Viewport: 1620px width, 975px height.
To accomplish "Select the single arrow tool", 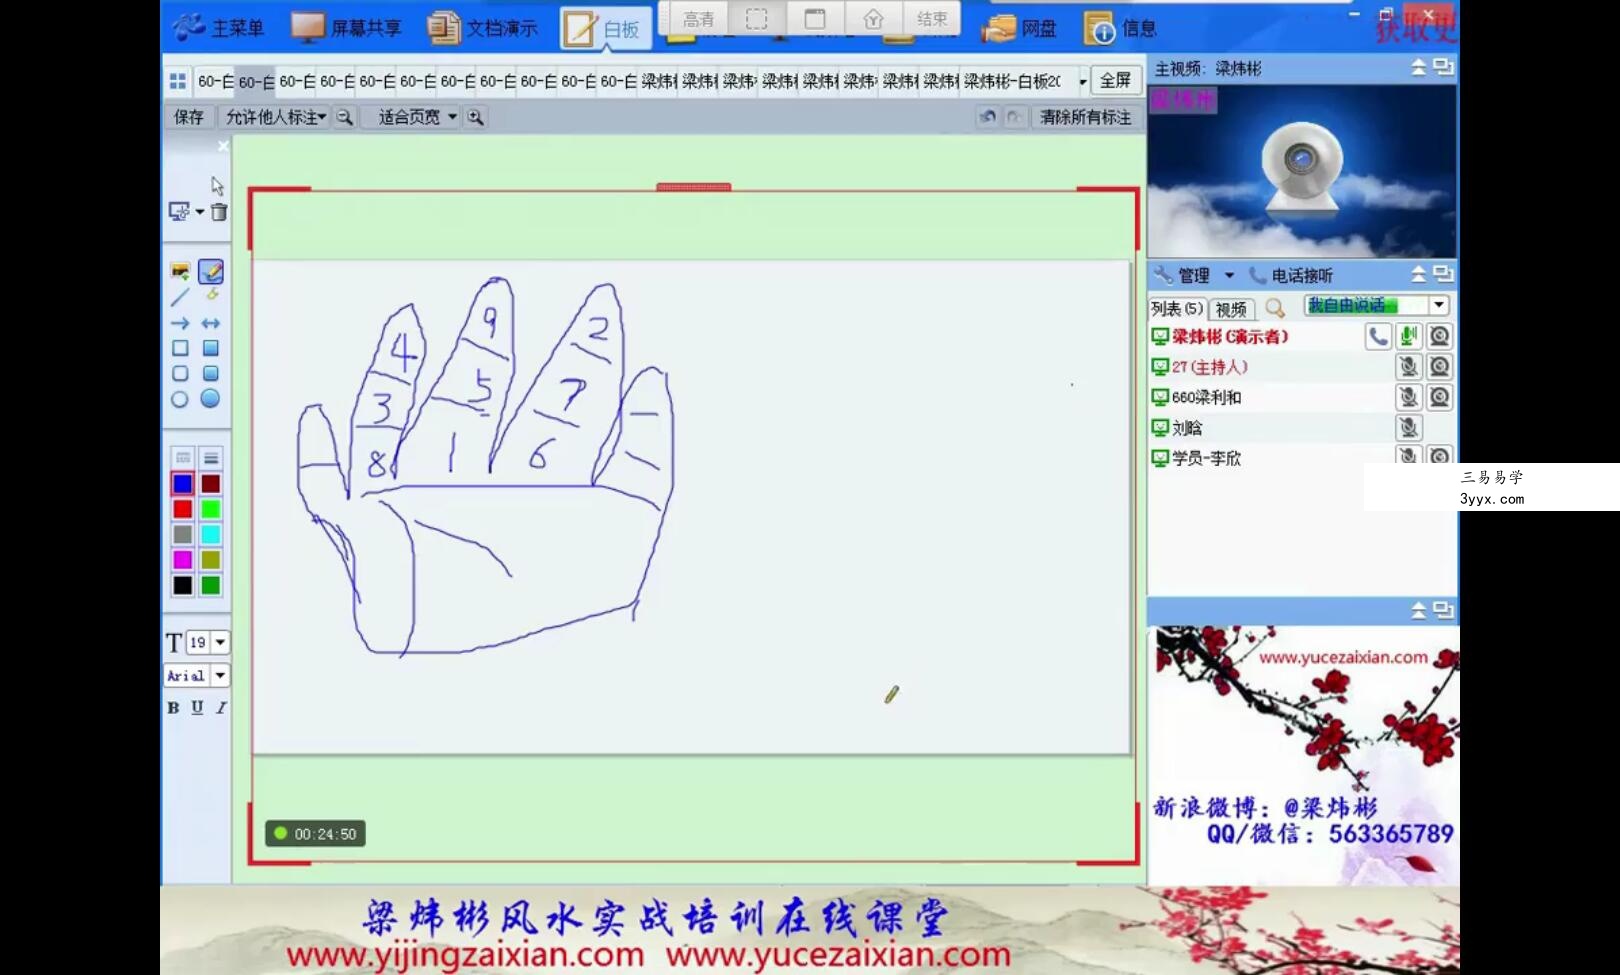I will (180, 323).
